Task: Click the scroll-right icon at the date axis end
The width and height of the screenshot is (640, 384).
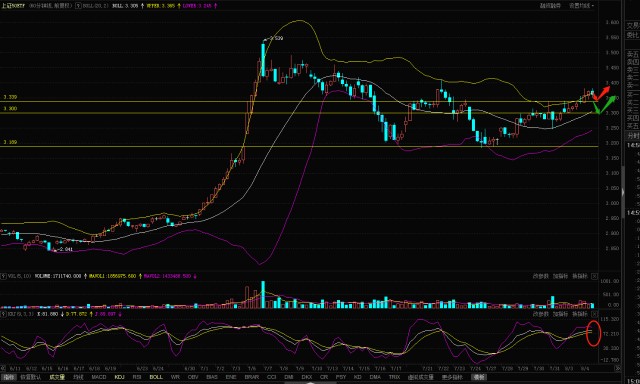Action: (x=618, y=368)
